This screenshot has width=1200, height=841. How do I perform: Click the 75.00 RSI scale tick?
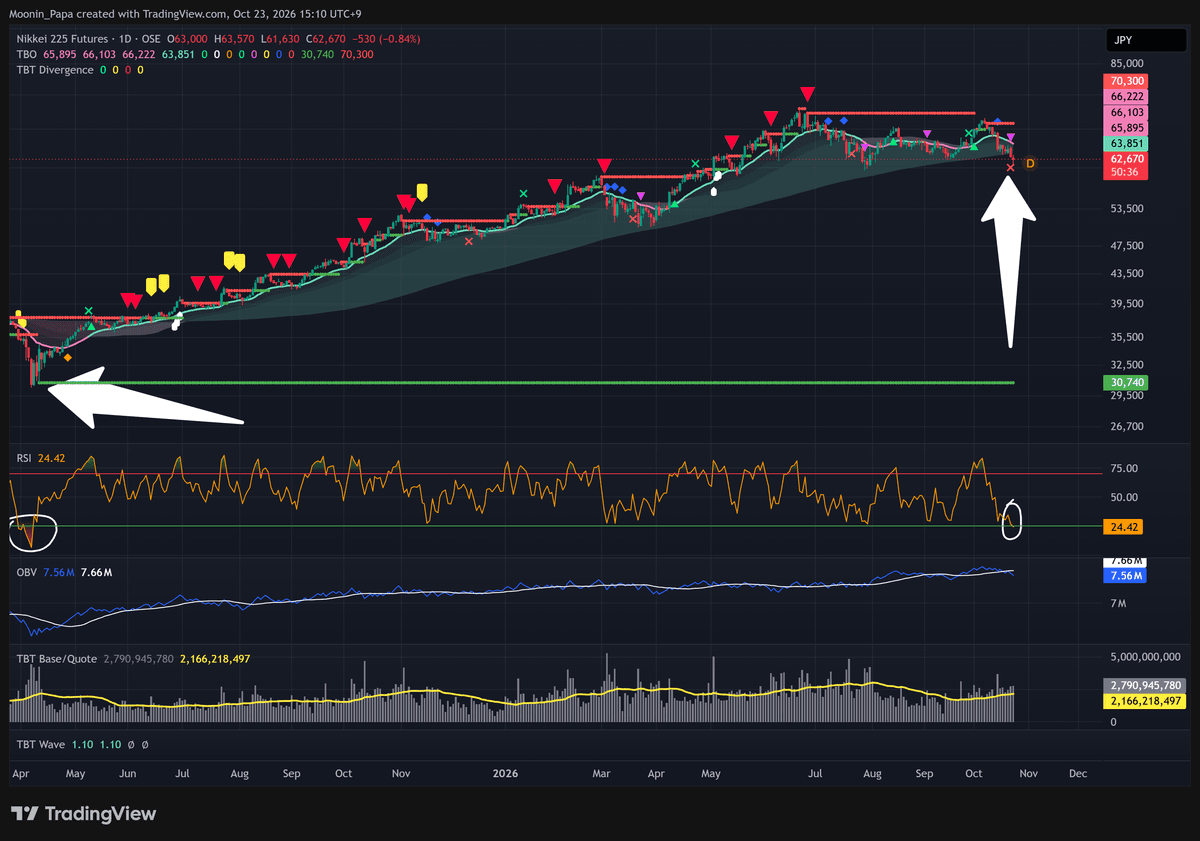pyautogui.click(x=1124, y=468)
